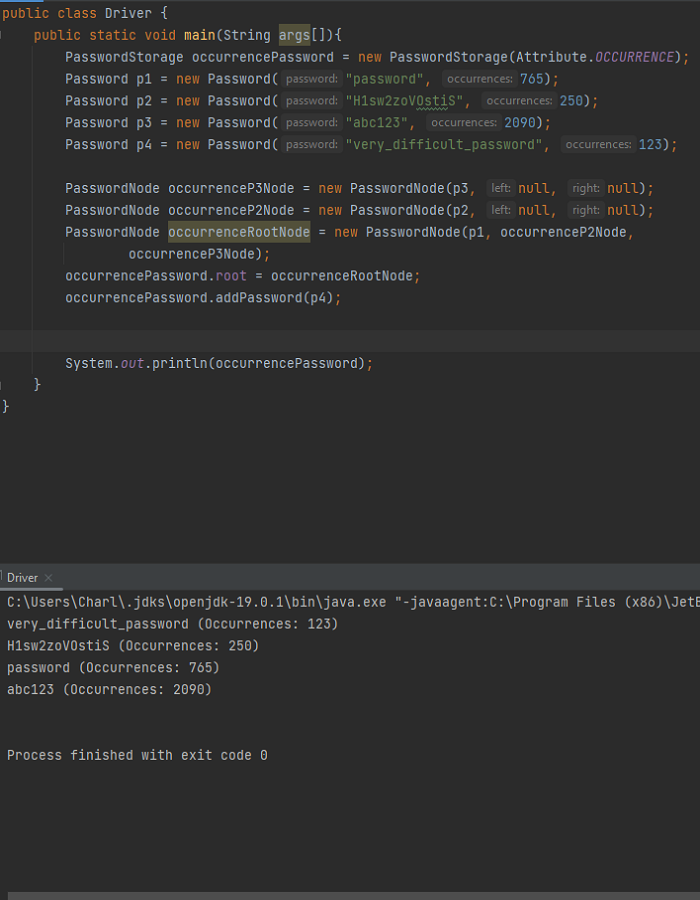
Task: Click the java.exe command line in console
Action: pos(353,602)
